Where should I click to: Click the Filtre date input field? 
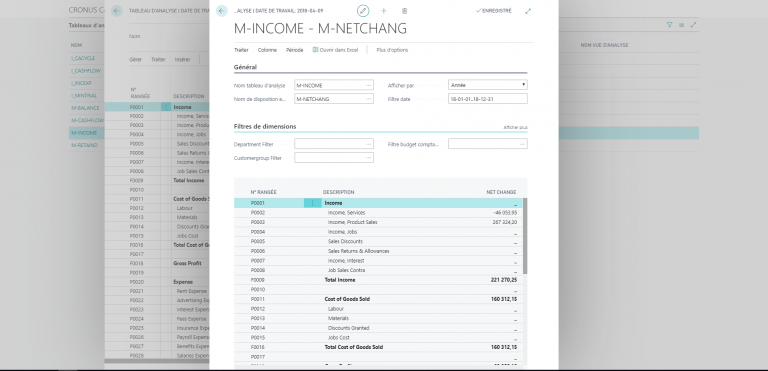tap(488, 99)
